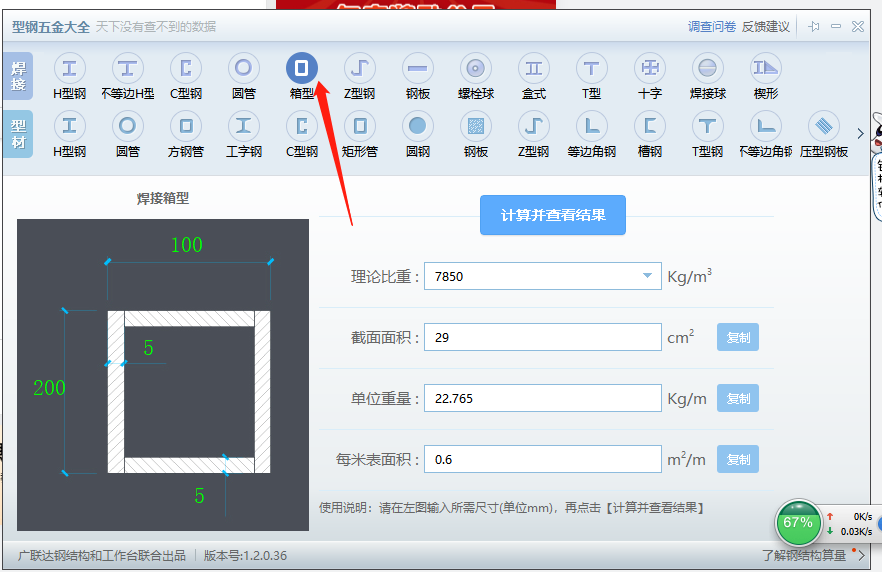The image size is (882, 572).
Task: Open 了解钢结构算量 link
Action: 804,555
